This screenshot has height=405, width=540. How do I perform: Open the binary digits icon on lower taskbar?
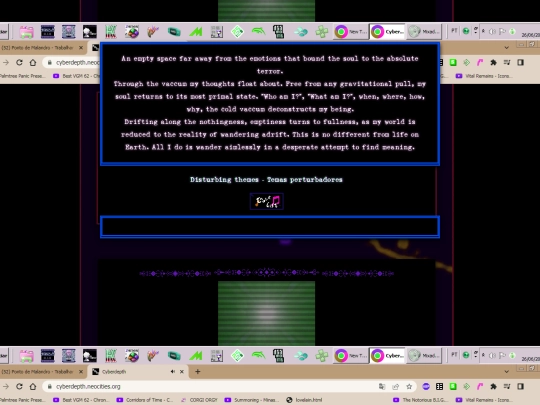(278, 356)
